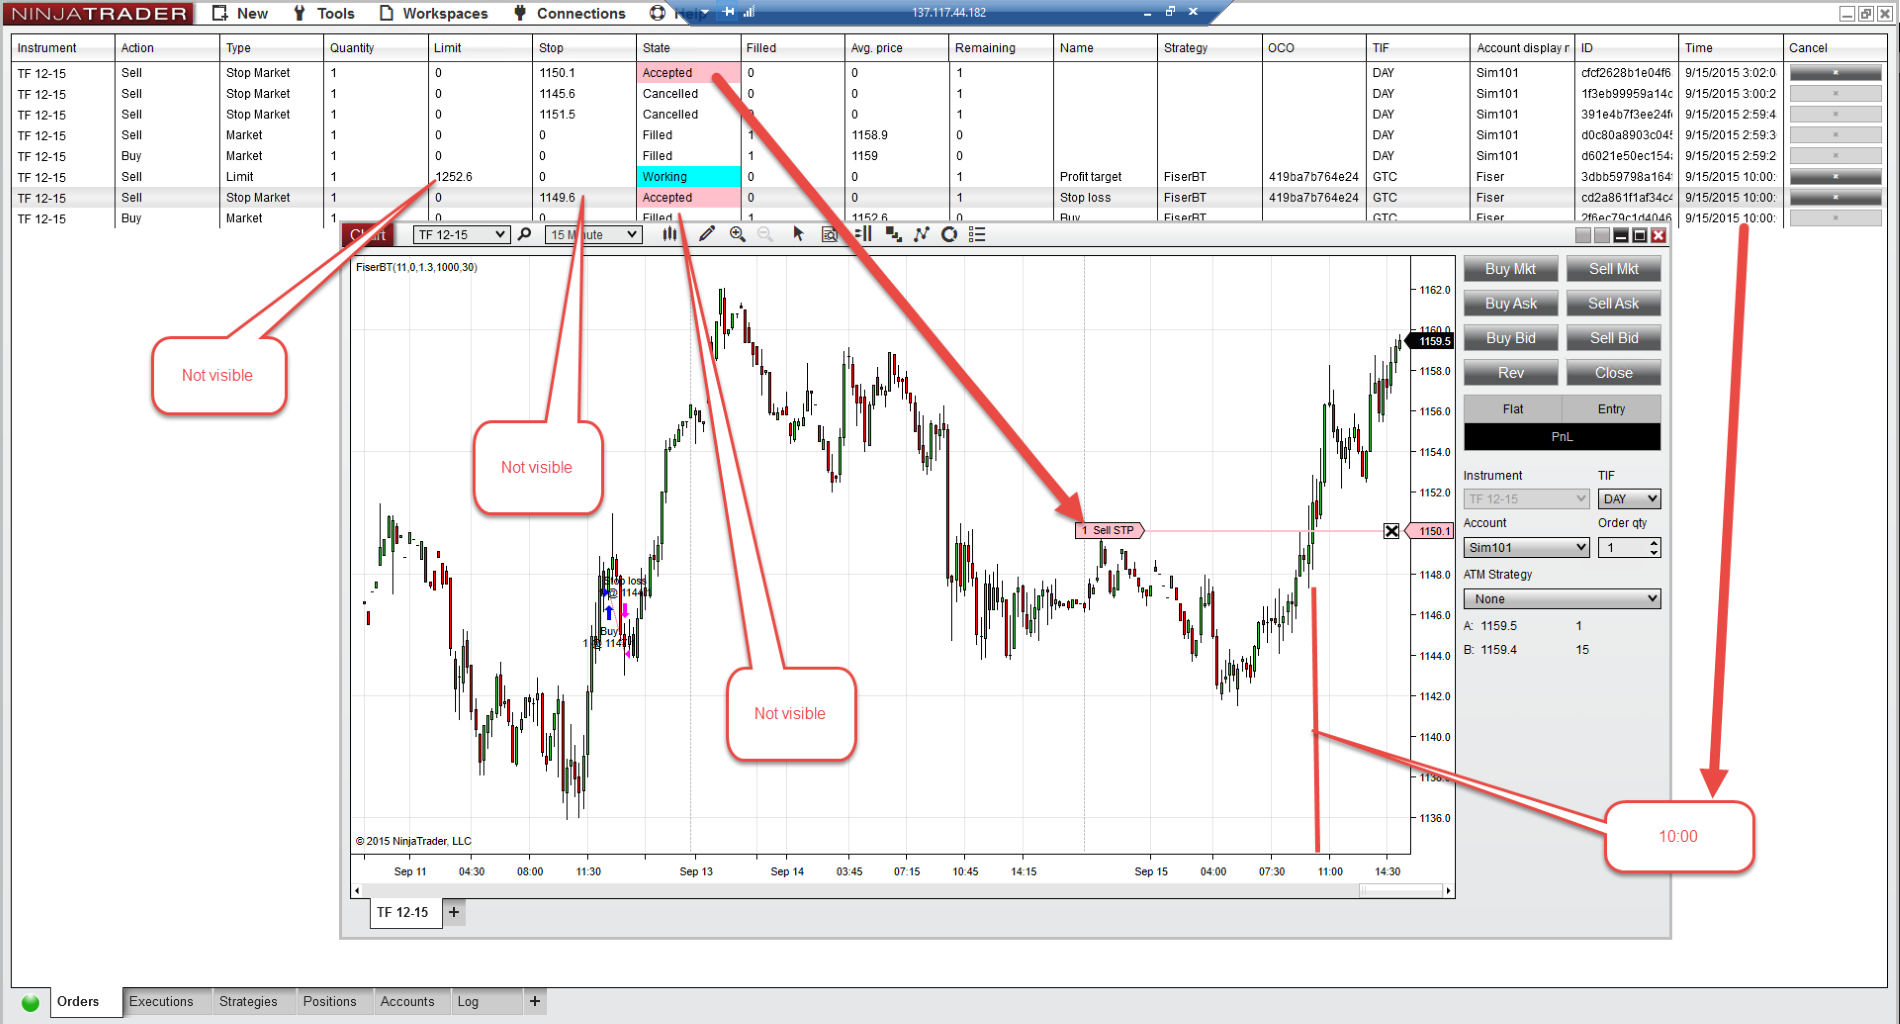The width and height of the screenshot is (1900, 1024).
Task: Add a new chart tab with plus
Action: 454,912
